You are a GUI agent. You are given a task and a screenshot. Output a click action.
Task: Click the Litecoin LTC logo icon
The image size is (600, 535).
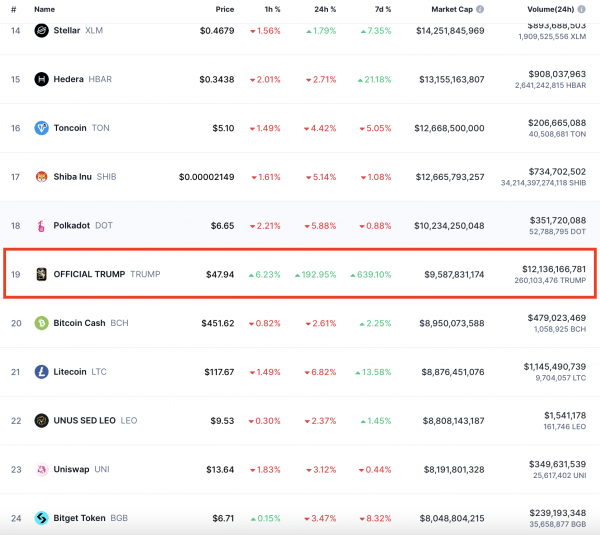(42, 372)
